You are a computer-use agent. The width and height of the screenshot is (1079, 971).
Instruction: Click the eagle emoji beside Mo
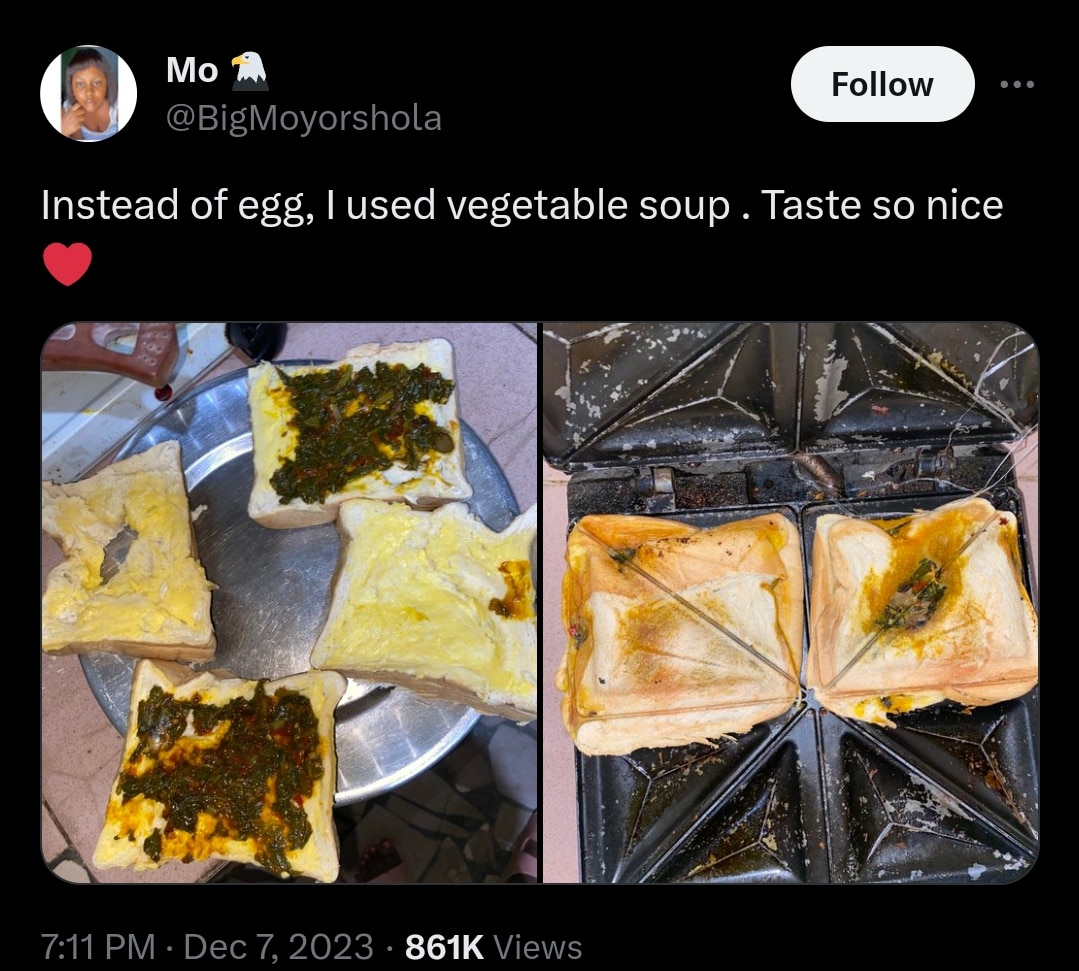[x=249, y=70]
